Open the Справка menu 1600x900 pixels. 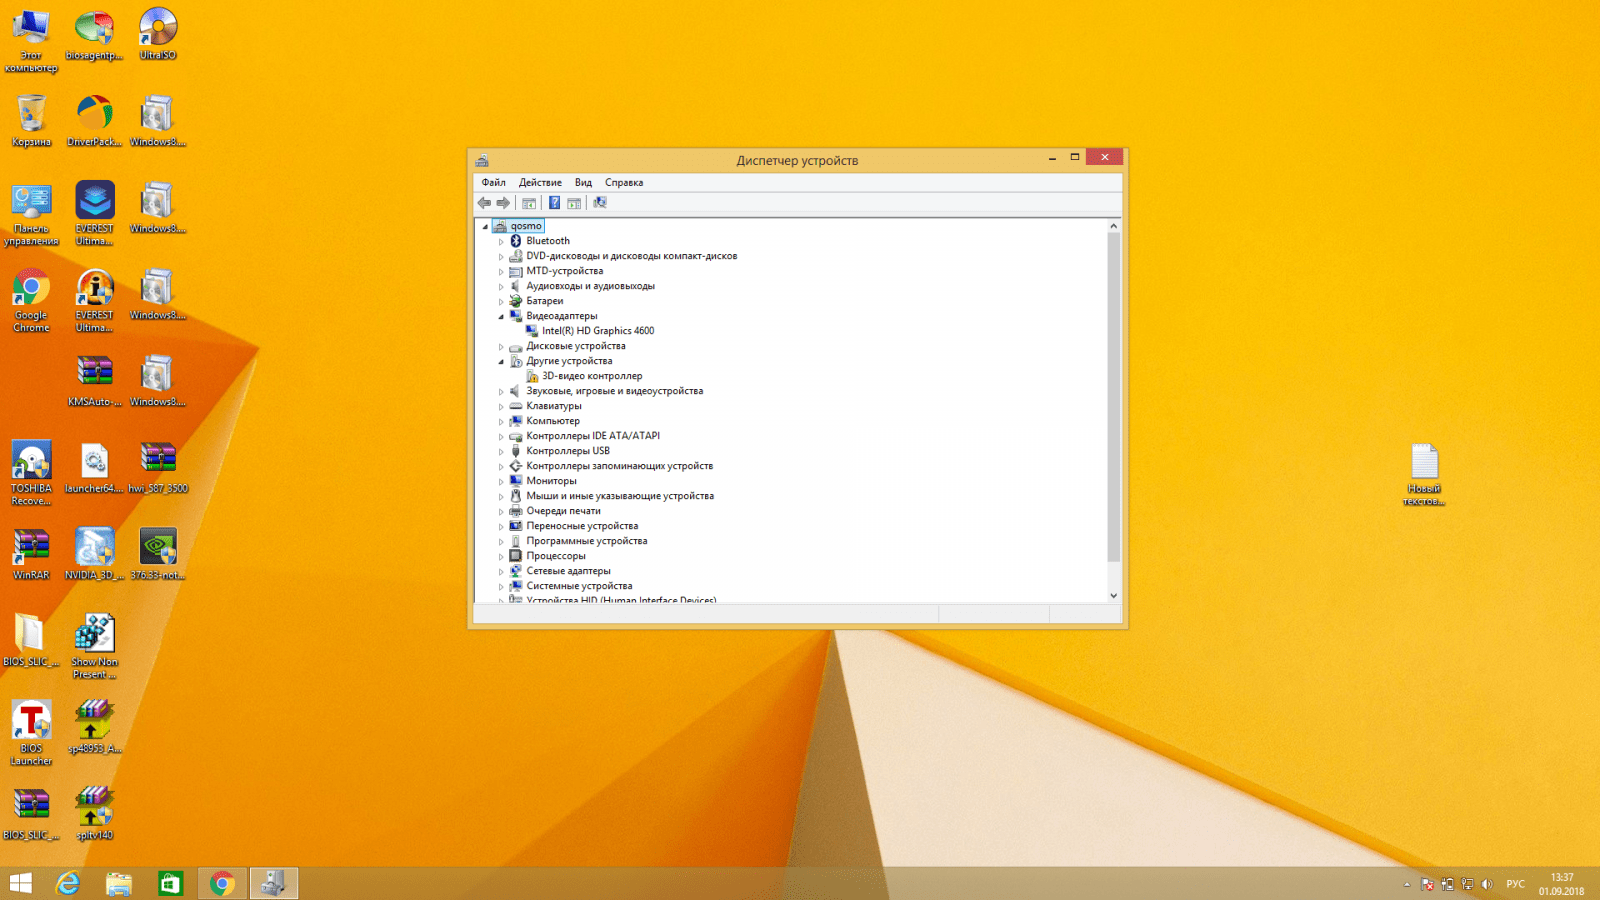coord(623,183)
